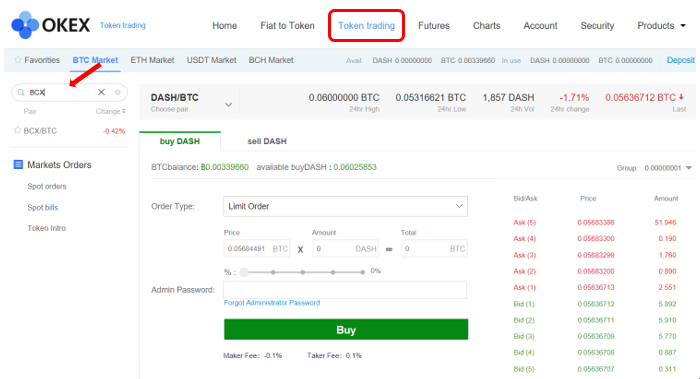Open Spot orders in sidebar
Viewport: 700px width, 379px height.
[47, 186]
